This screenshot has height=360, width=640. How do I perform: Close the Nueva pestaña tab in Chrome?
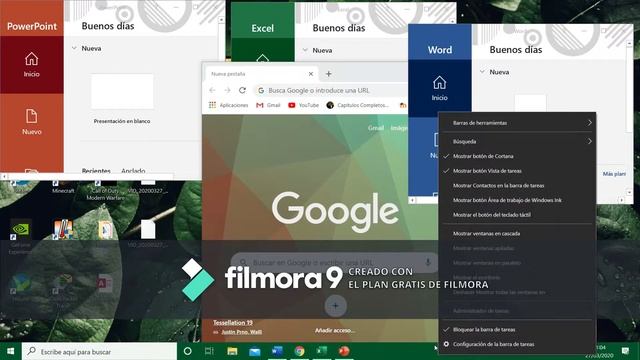(x=311, y=74)
